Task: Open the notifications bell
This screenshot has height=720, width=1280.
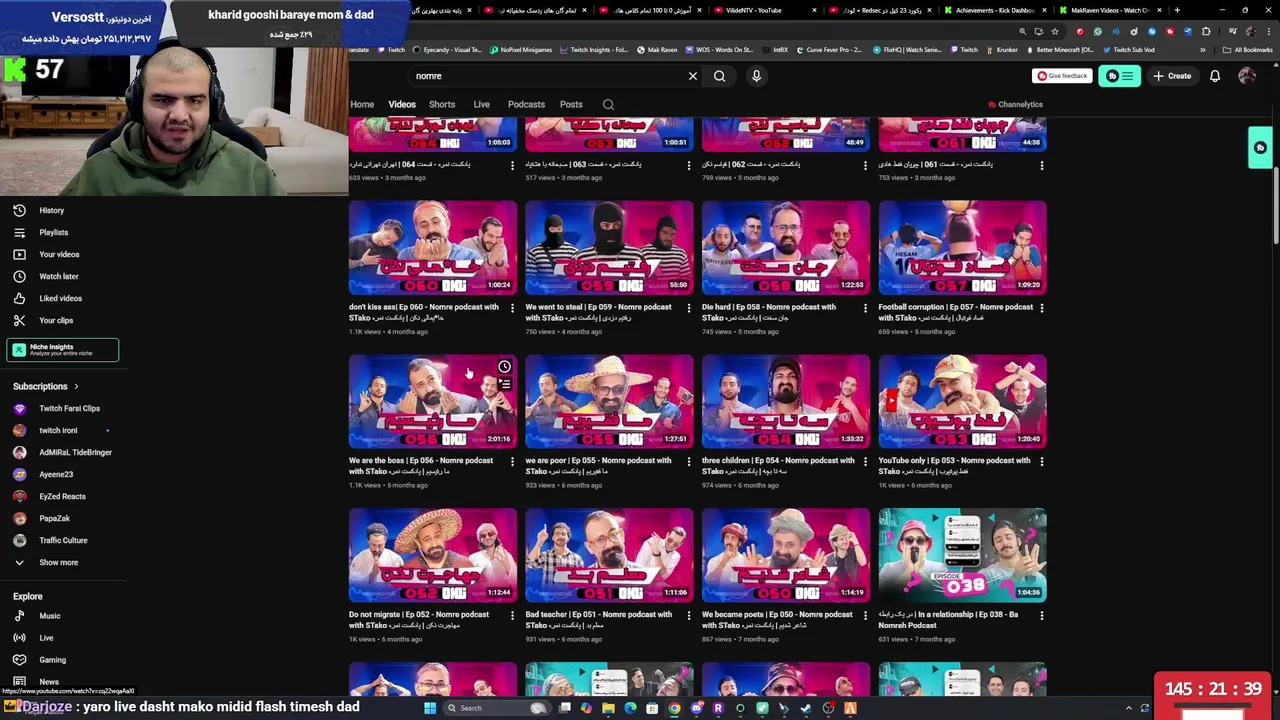Action: (1215, 76)
